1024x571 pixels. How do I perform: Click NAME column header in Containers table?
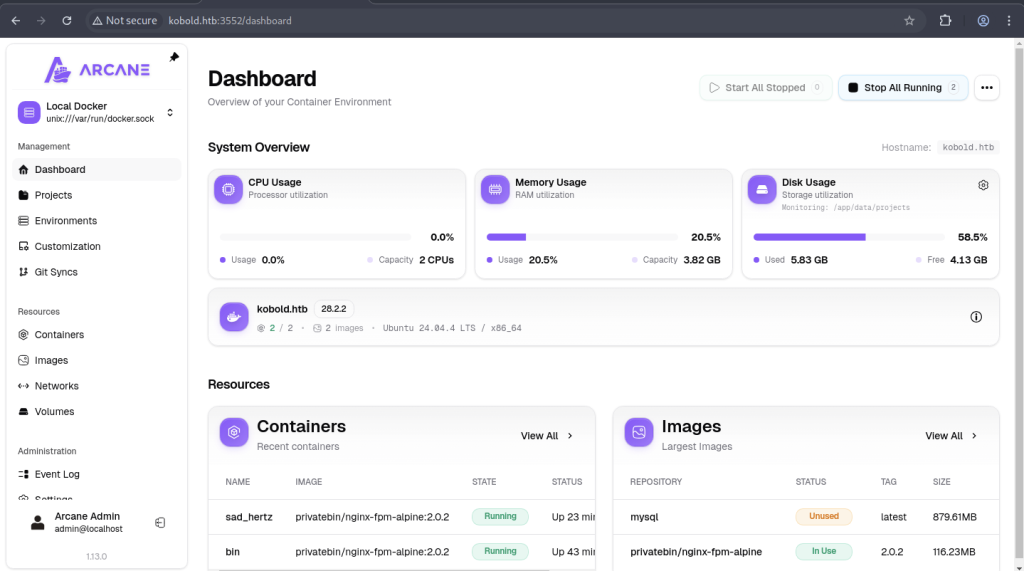(238, 481)
